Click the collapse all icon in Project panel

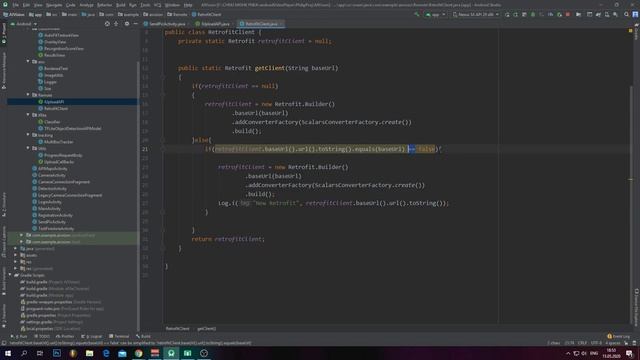[x=116, y=24]
